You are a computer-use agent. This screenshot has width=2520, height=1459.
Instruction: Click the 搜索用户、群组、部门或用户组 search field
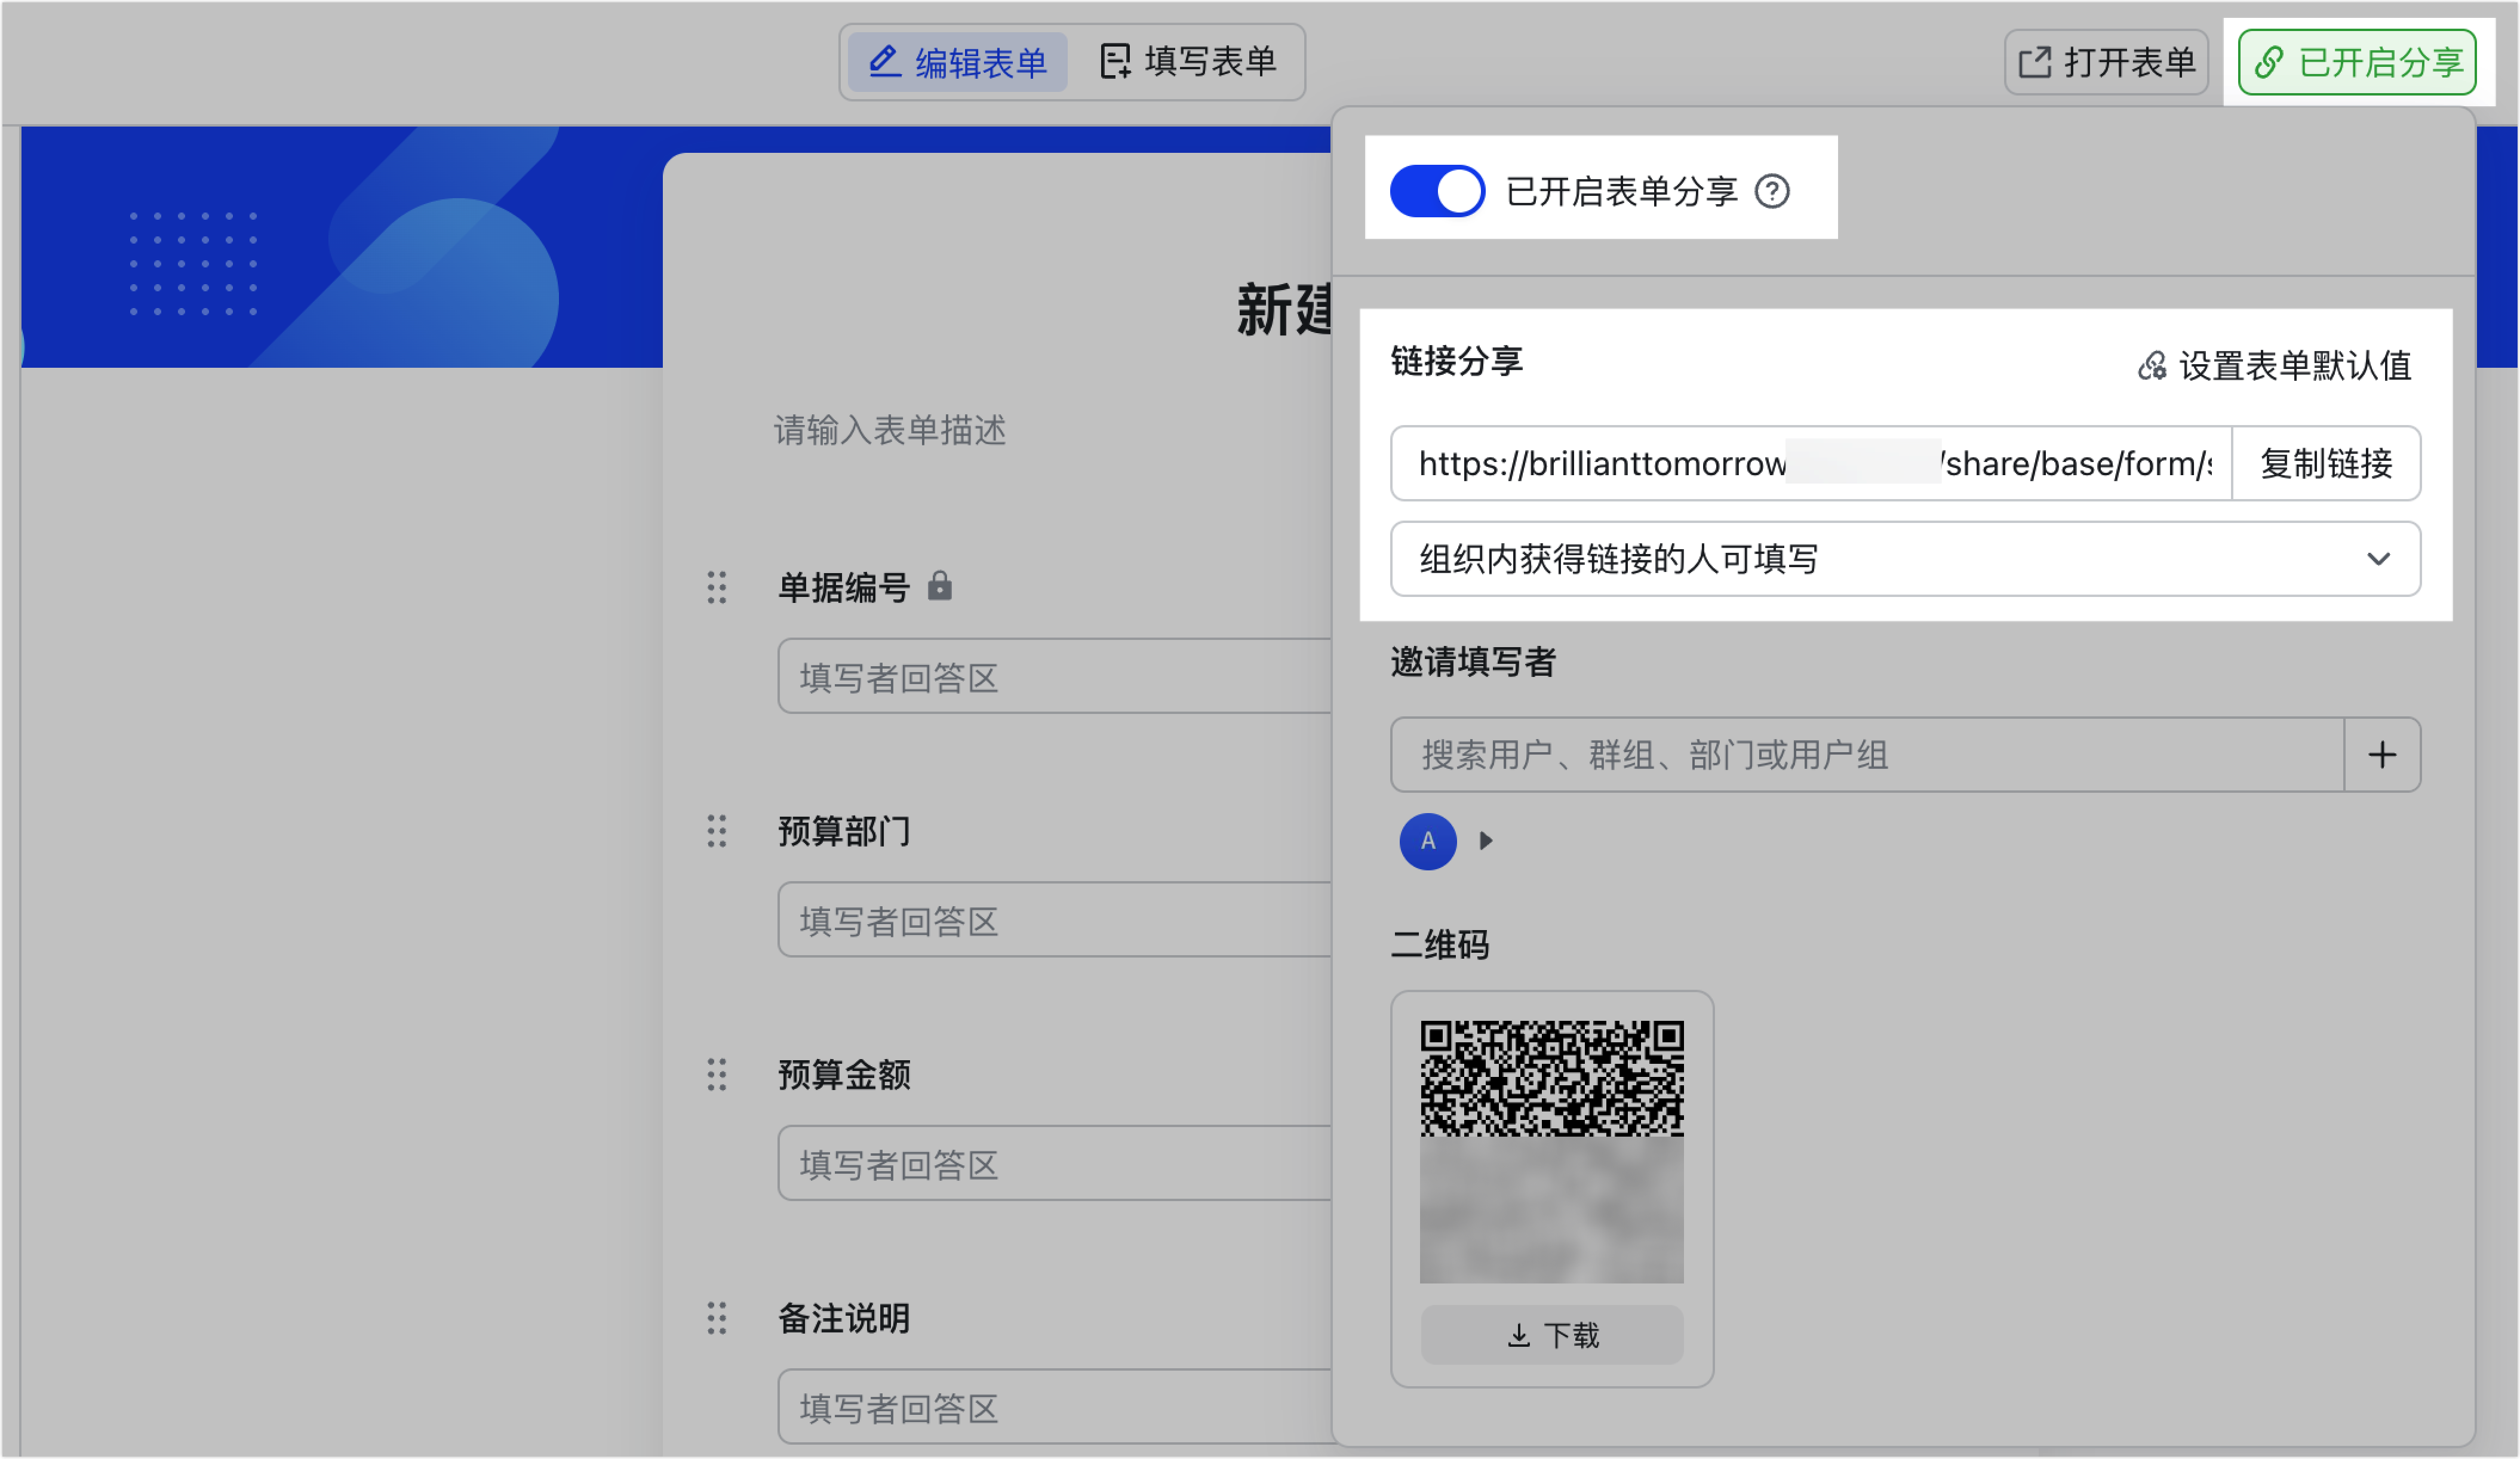(1866, 755)
